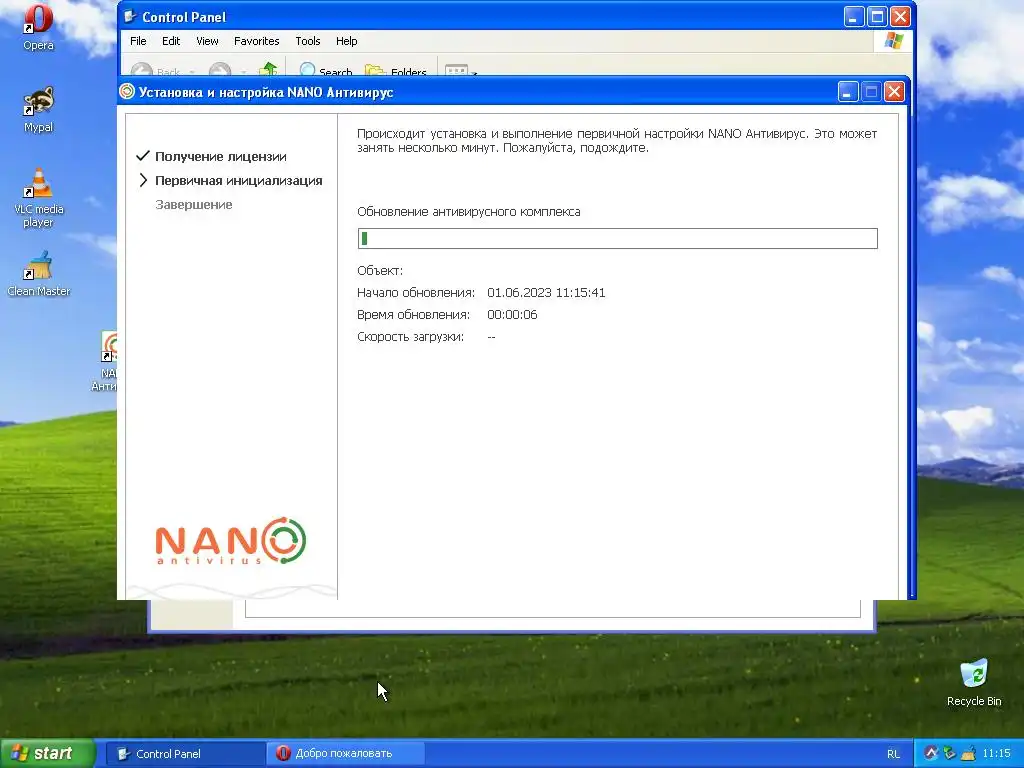Click the Объект label
This screenshot has height=768, width=1024.
click(380, 270)
